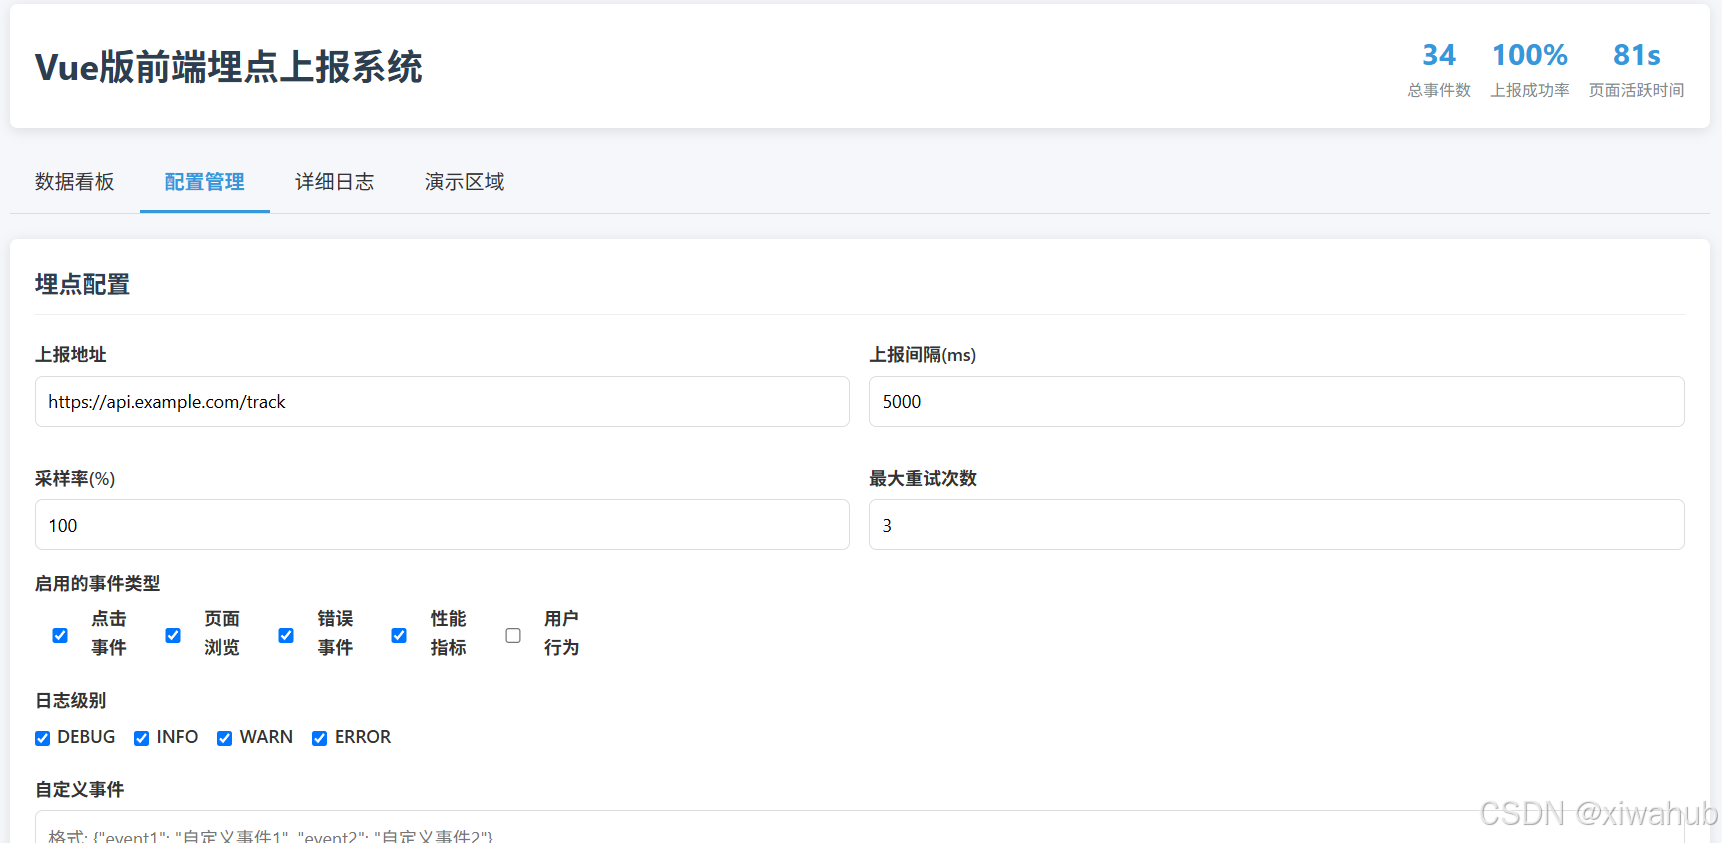This screenshot has height=843, width=1722.
Task: Click the 埋点配置 section heading
Action: [83, 284]
